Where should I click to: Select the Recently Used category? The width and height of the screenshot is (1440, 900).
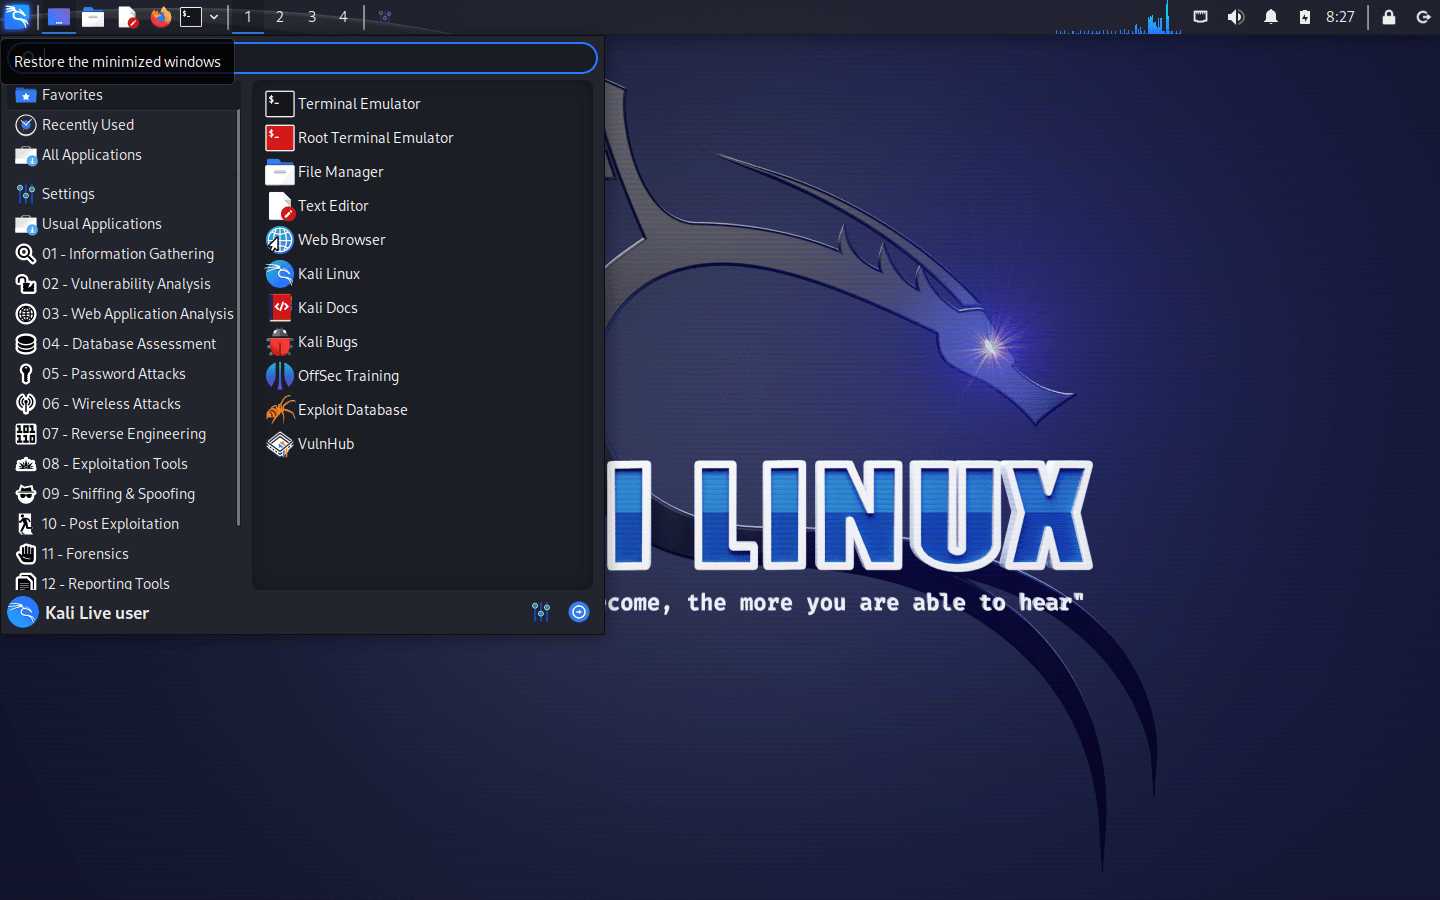pos(123,125)
